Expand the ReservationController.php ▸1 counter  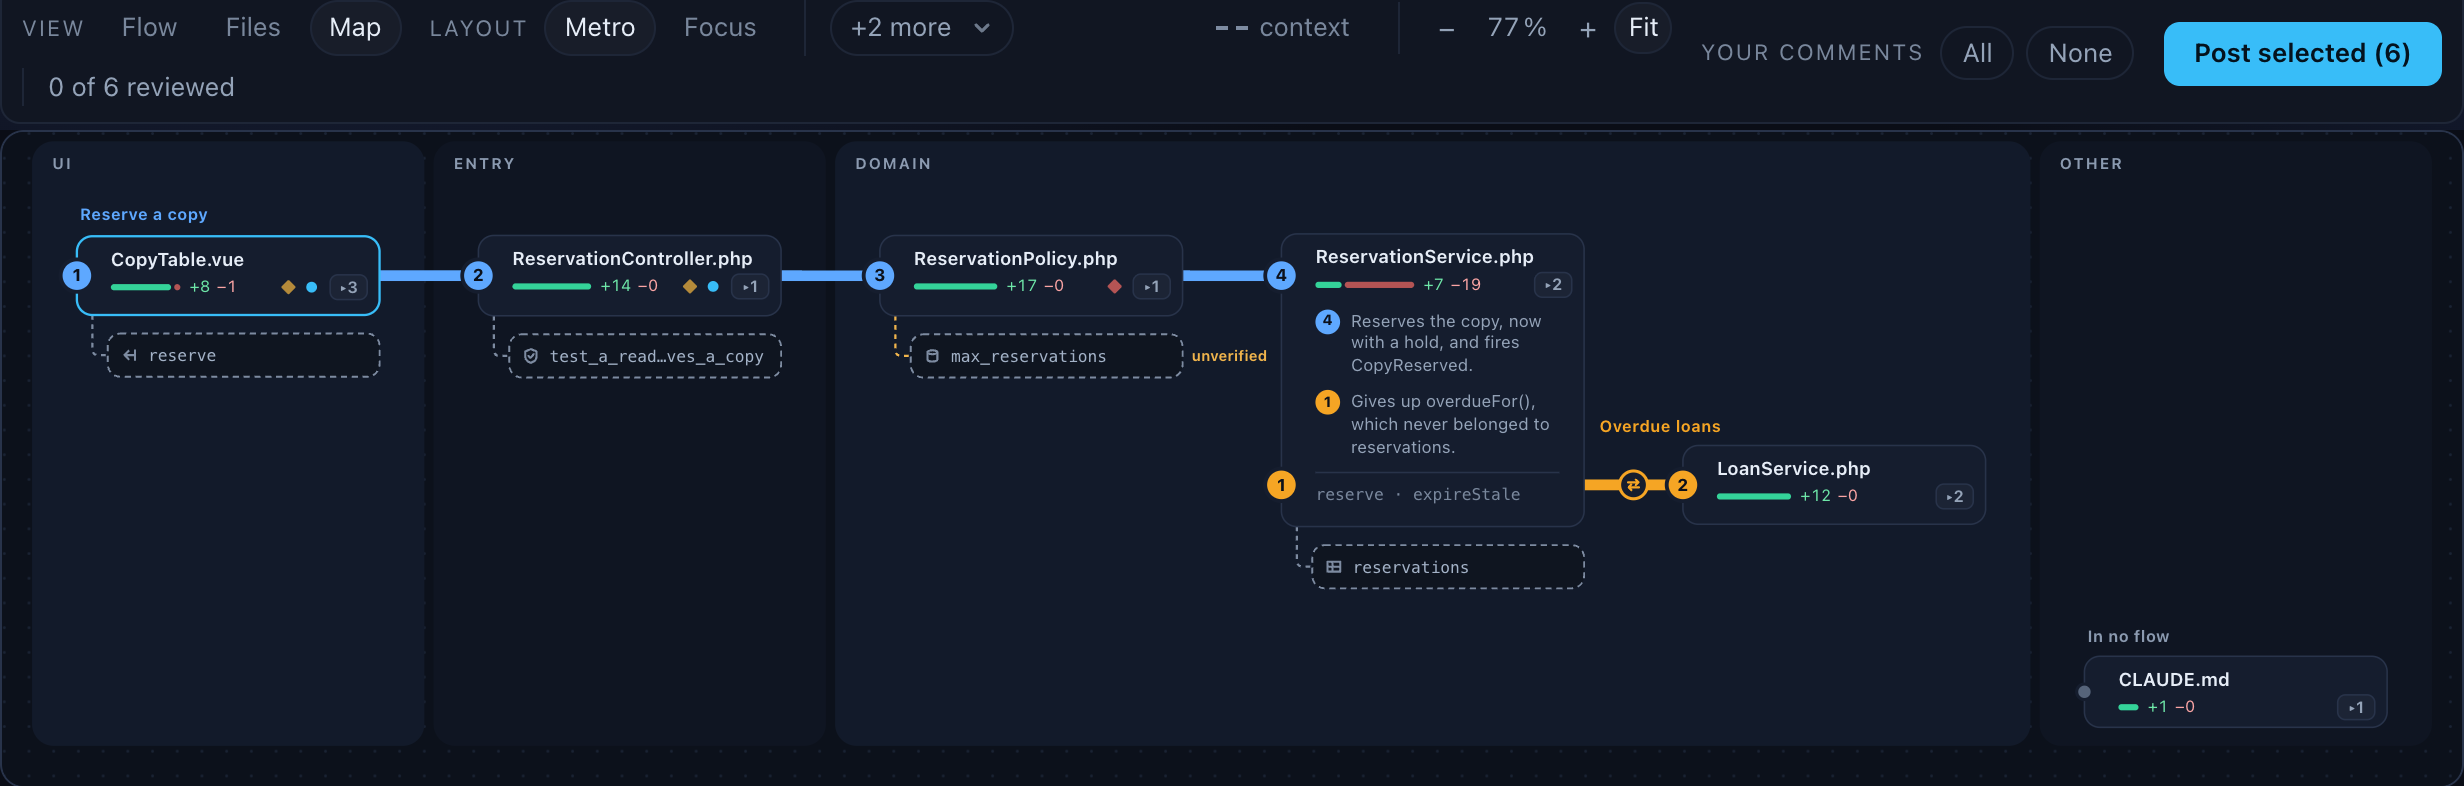click(750, 287)
